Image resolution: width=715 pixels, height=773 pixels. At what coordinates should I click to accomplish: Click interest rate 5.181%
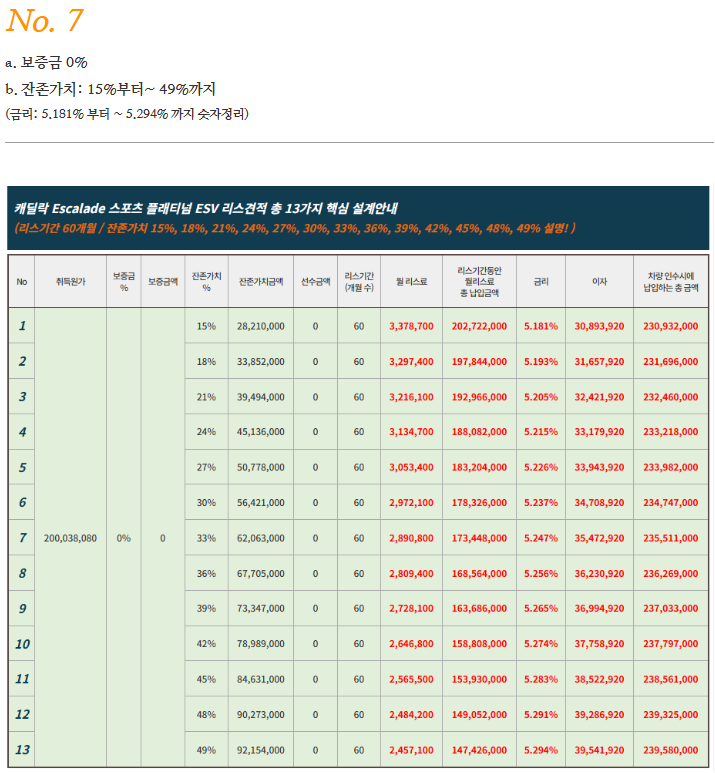coord(541,326)
